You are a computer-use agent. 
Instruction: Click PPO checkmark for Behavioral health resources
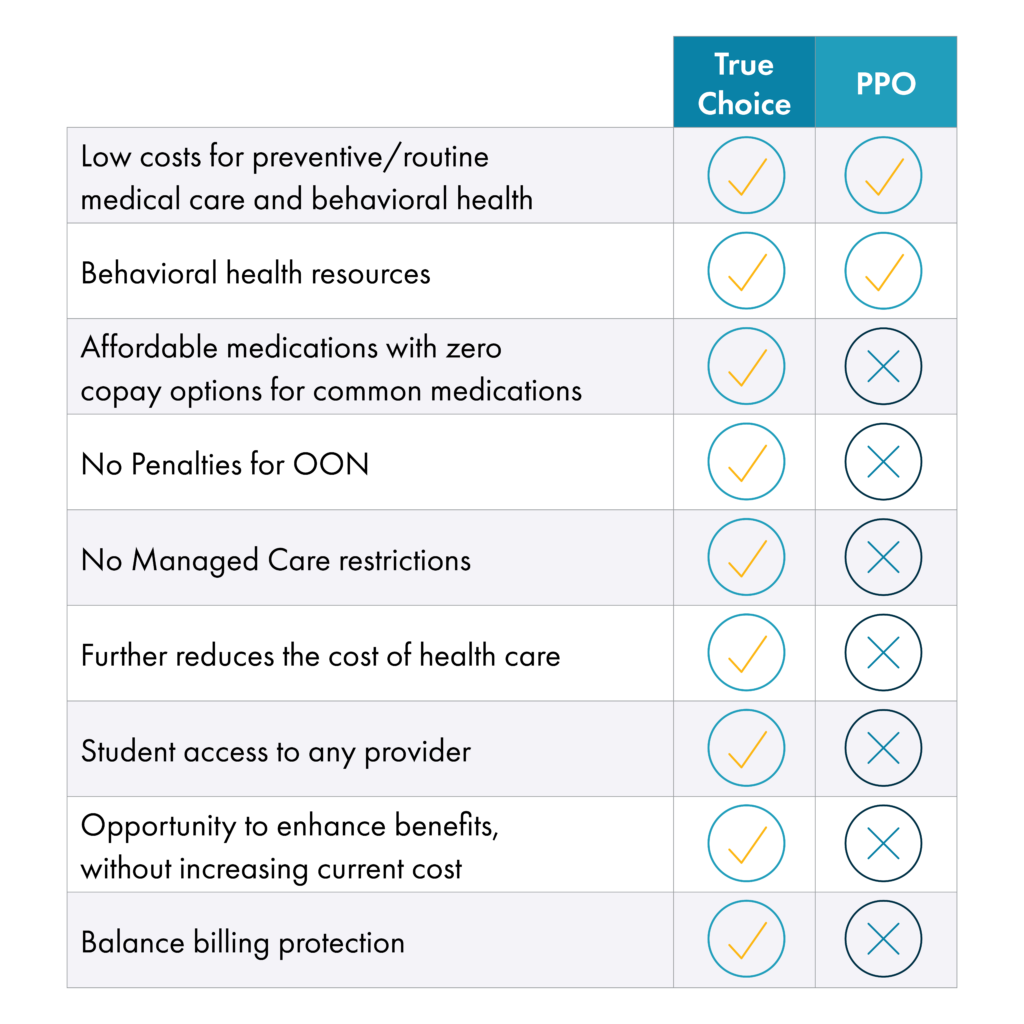click(x=883, y=271)
